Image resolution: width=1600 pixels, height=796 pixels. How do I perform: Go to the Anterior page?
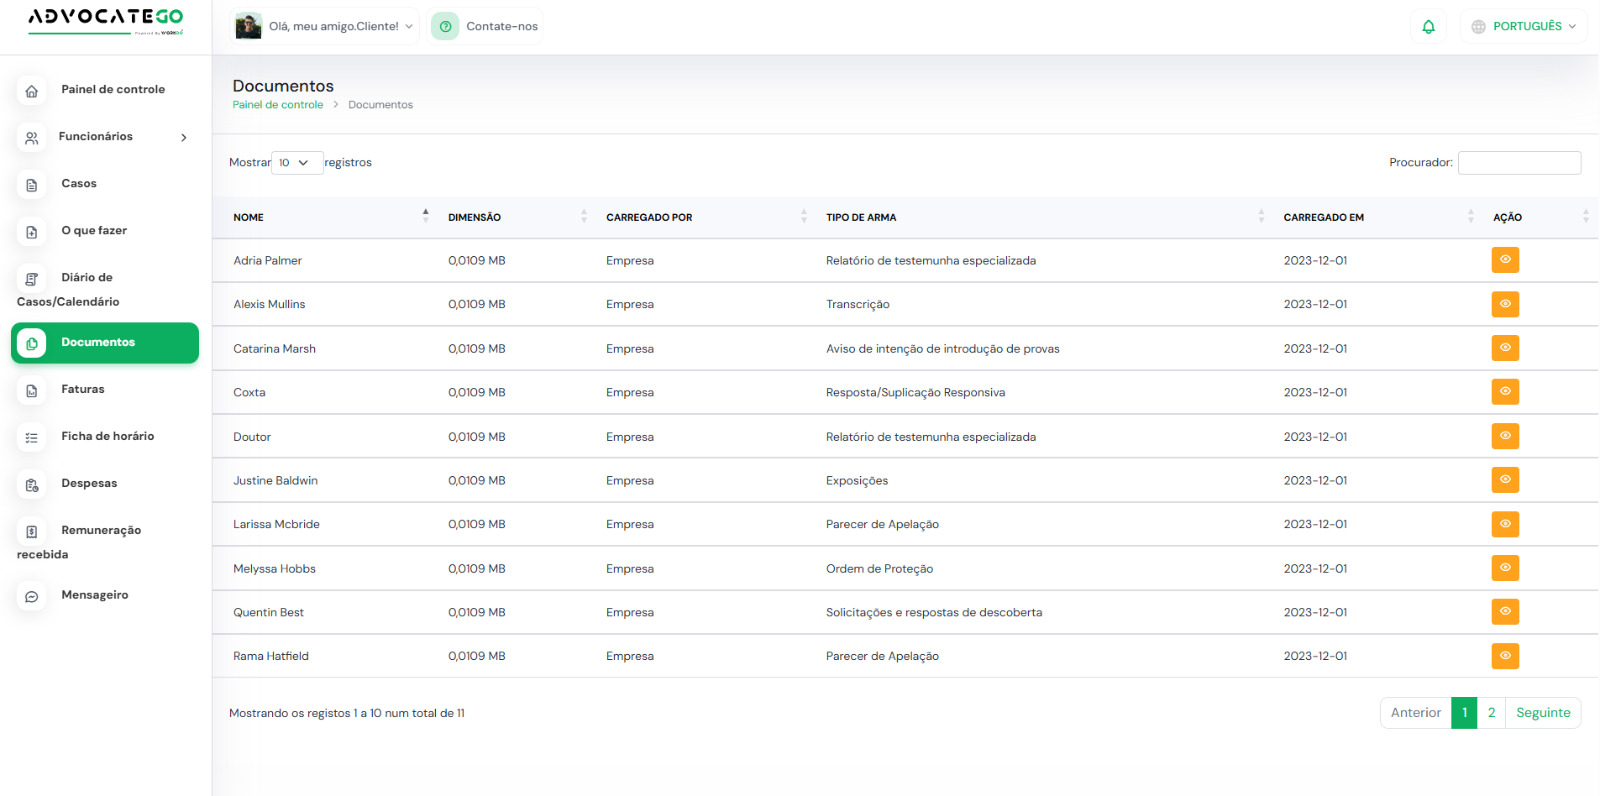click(x=1416, y=713)
